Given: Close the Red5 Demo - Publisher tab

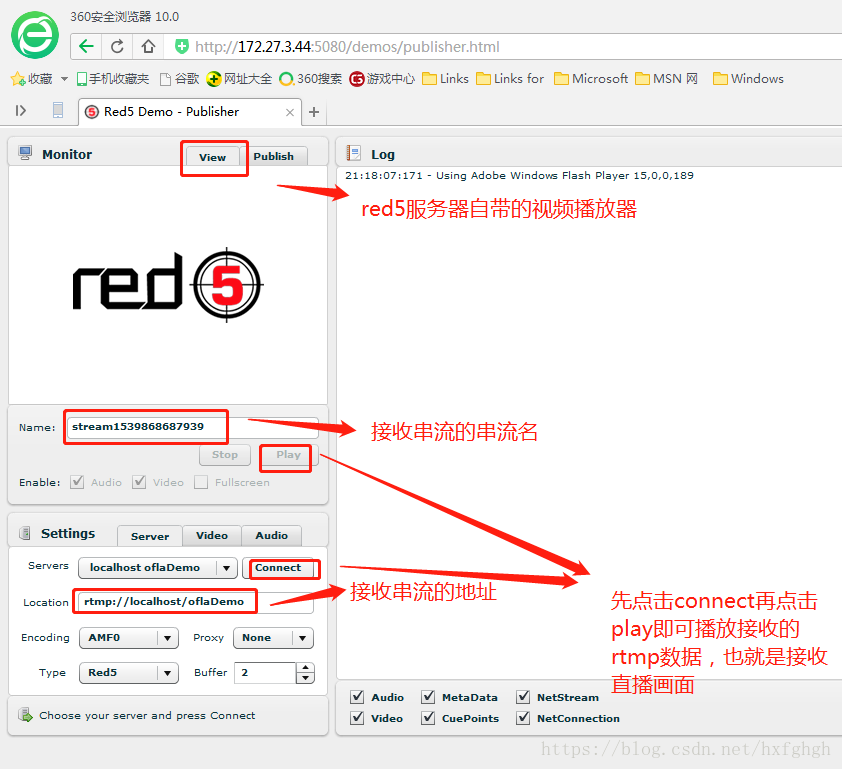Looking at the screenshot, I should click(x=289, y=112).
